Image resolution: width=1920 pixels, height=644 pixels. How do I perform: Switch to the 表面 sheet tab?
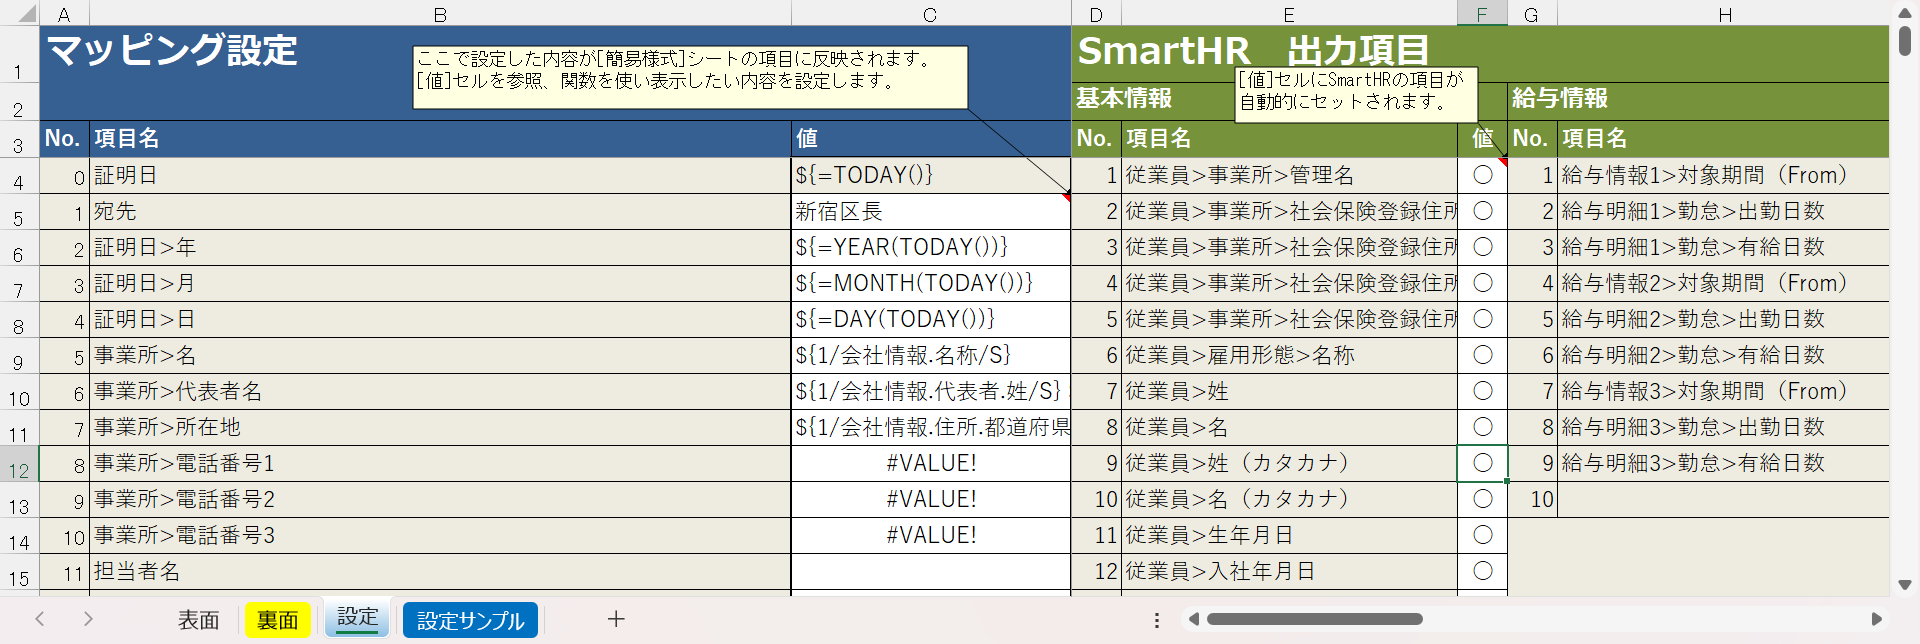click(x=198, y=620)
